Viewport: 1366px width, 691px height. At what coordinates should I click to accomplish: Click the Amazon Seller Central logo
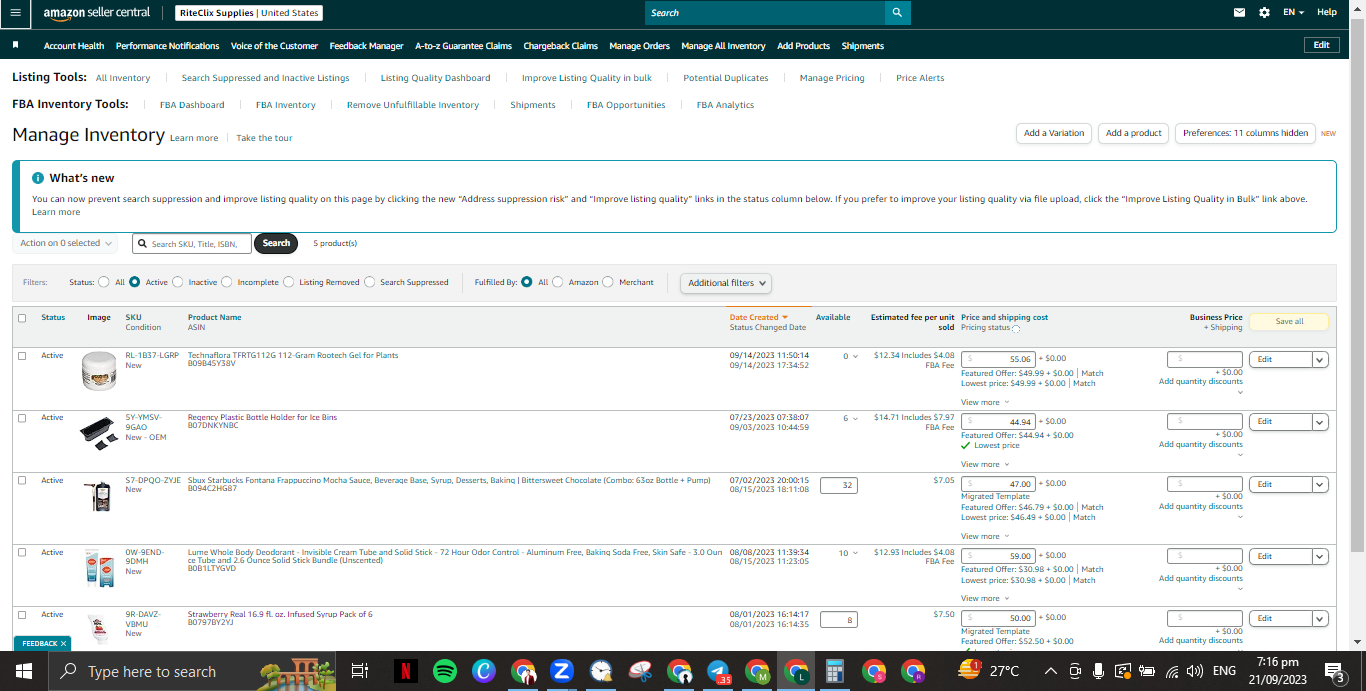click(x=97, y=13)
